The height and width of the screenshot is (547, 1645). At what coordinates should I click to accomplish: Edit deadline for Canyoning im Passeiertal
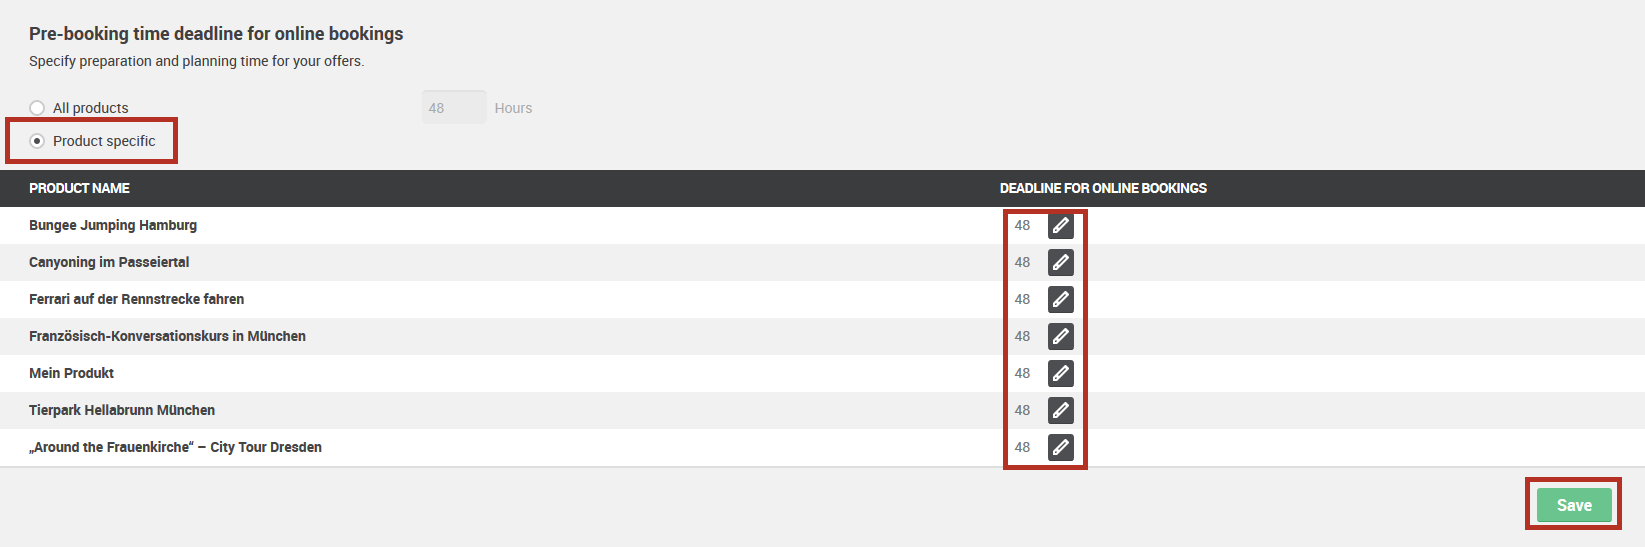coord(1060,262)
